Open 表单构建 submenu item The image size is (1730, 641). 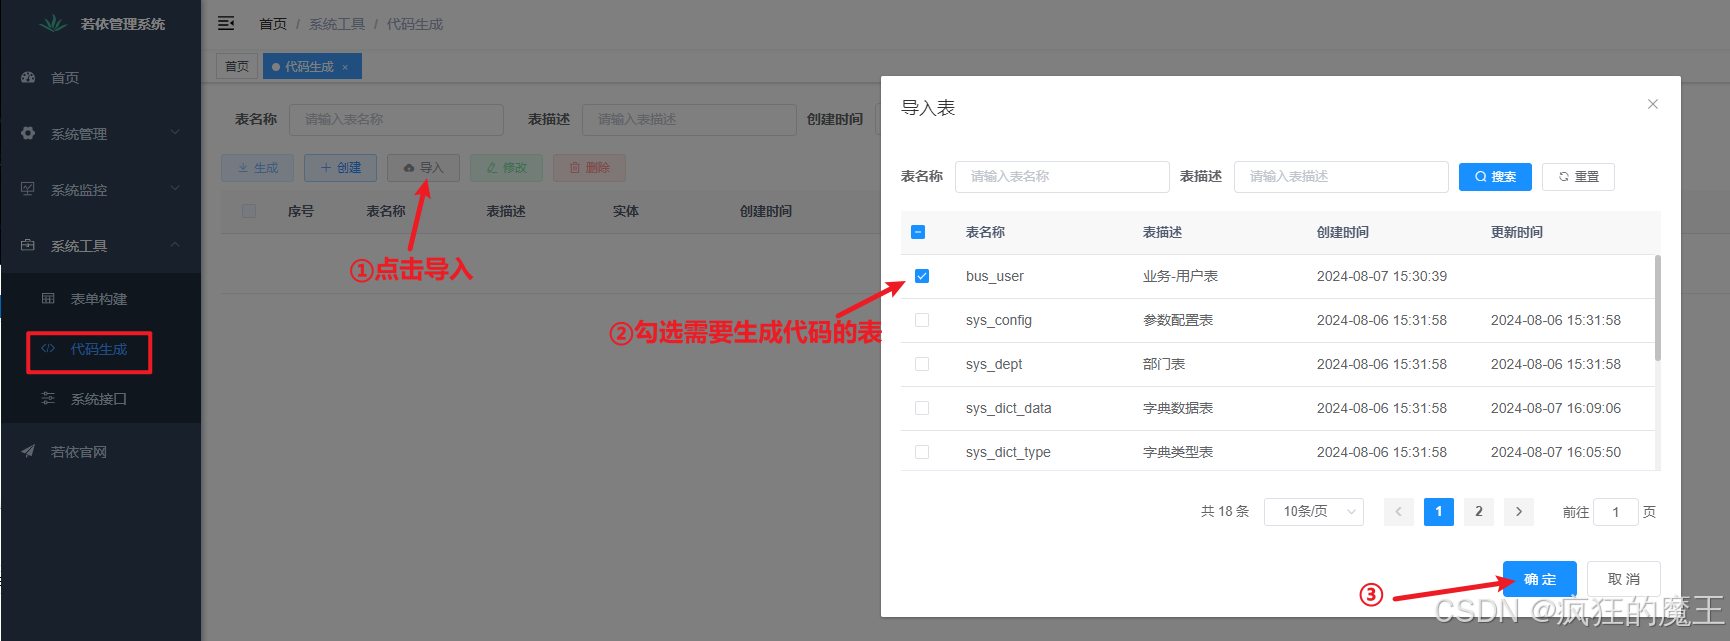point(100,298)
